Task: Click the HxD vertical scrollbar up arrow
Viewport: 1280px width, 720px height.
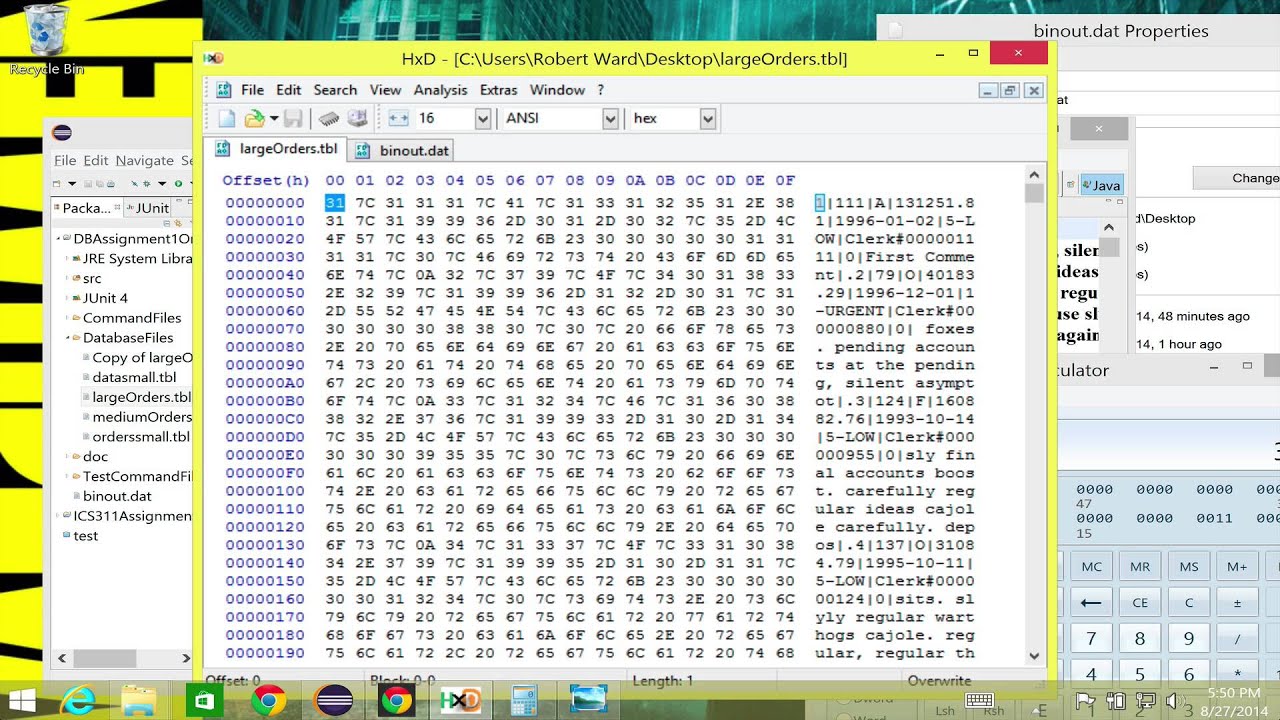Action: coord(1035,174)
